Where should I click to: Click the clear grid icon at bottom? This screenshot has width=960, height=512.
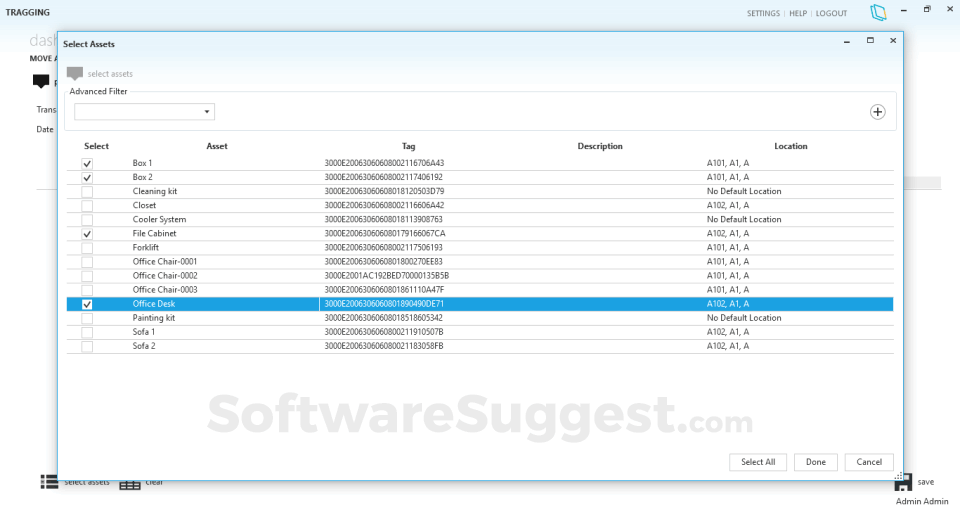click(130, 484)
